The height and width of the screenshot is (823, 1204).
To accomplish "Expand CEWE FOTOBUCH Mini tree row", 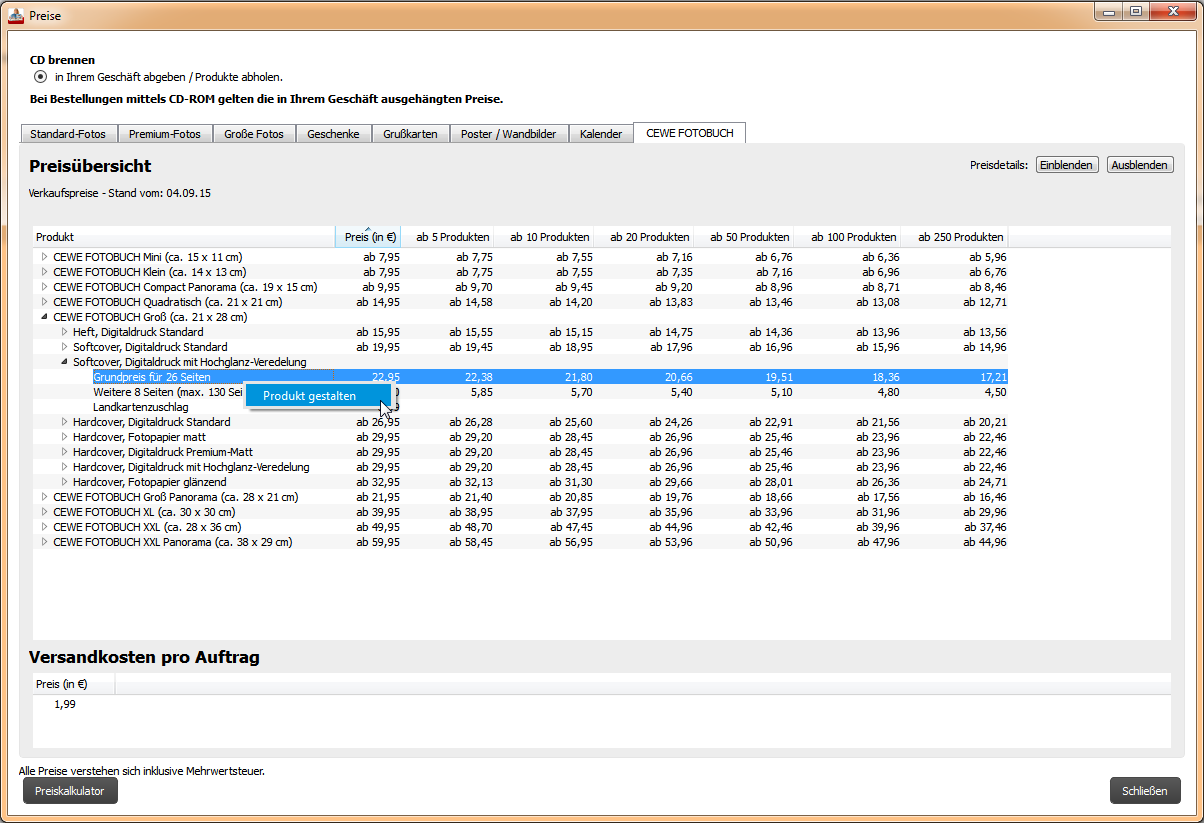I will point(44,257).
